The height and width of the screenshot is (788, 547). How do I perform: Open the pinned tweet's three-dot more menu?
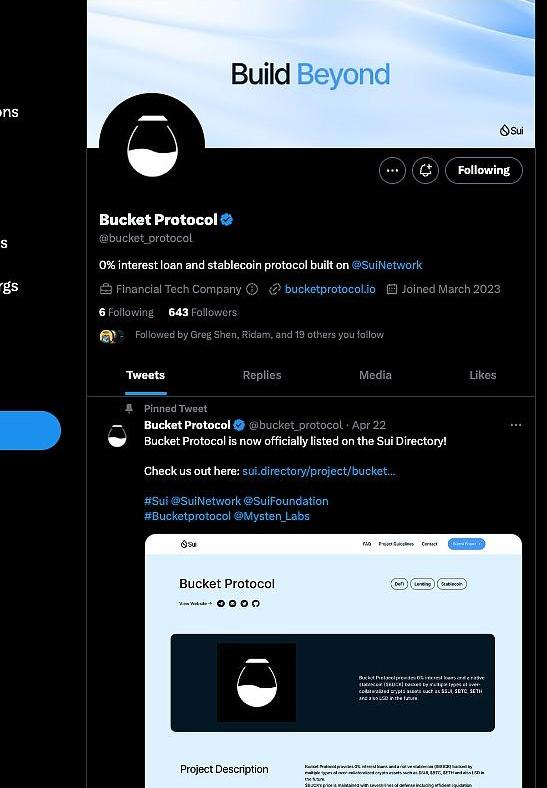point(516,425)
